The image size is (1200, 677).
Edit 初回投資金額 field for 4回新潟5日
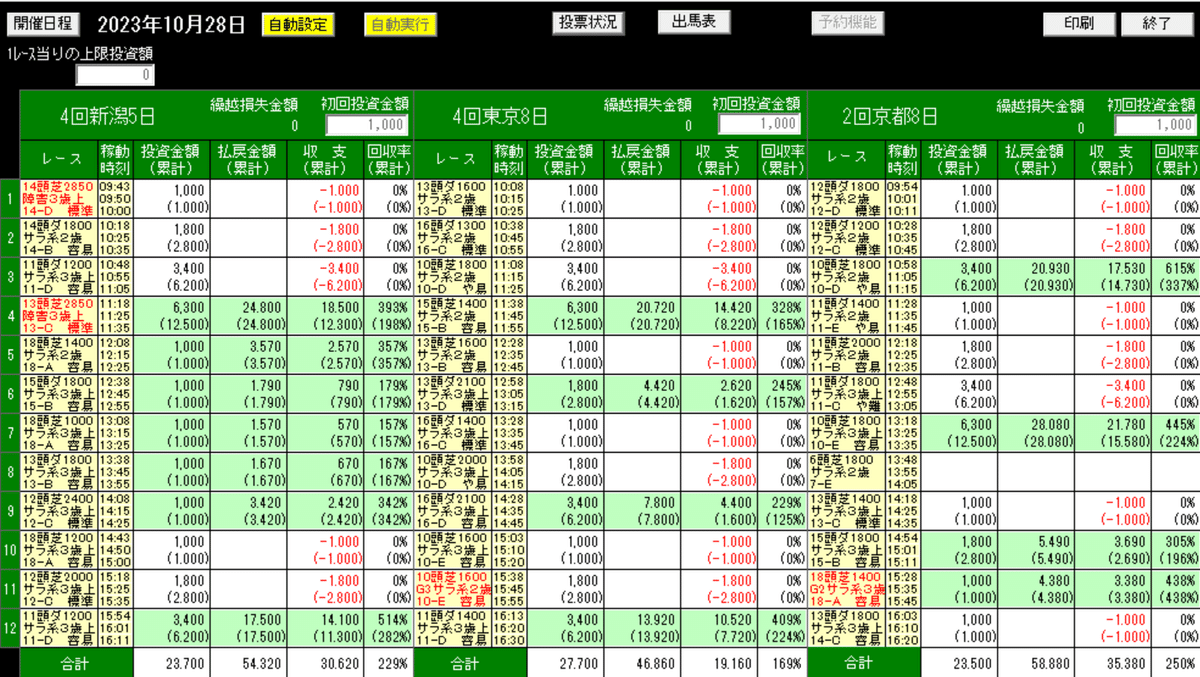tap(367, 125)
